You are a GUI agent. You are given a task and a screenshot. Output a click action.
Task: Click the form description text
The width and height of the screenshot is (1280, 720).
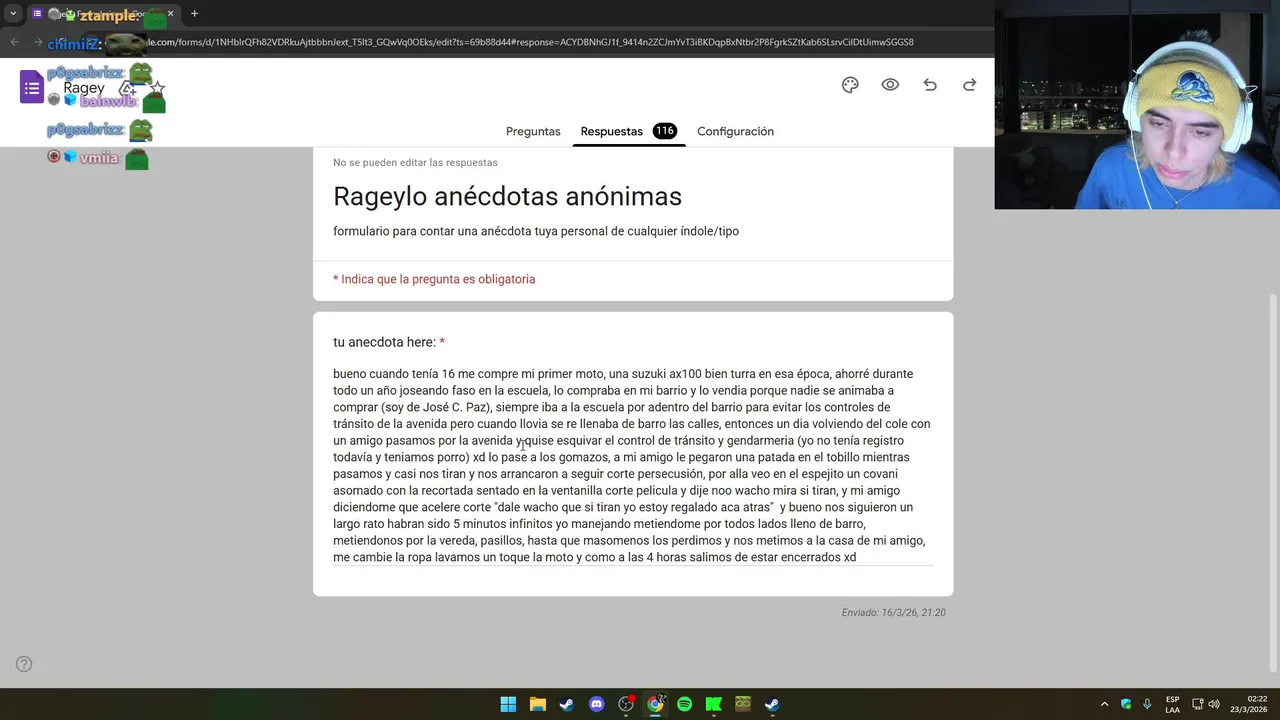pos(536,231)
